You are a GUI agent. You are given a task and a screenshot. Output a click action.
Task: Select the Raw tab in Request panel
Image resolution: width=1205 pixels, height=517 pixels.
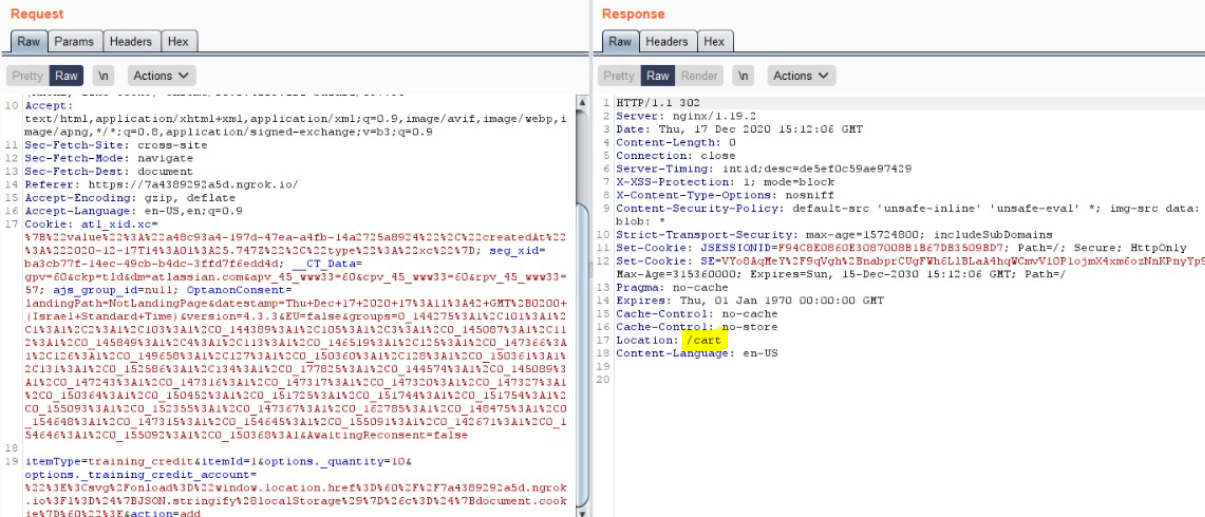point(28,42)
